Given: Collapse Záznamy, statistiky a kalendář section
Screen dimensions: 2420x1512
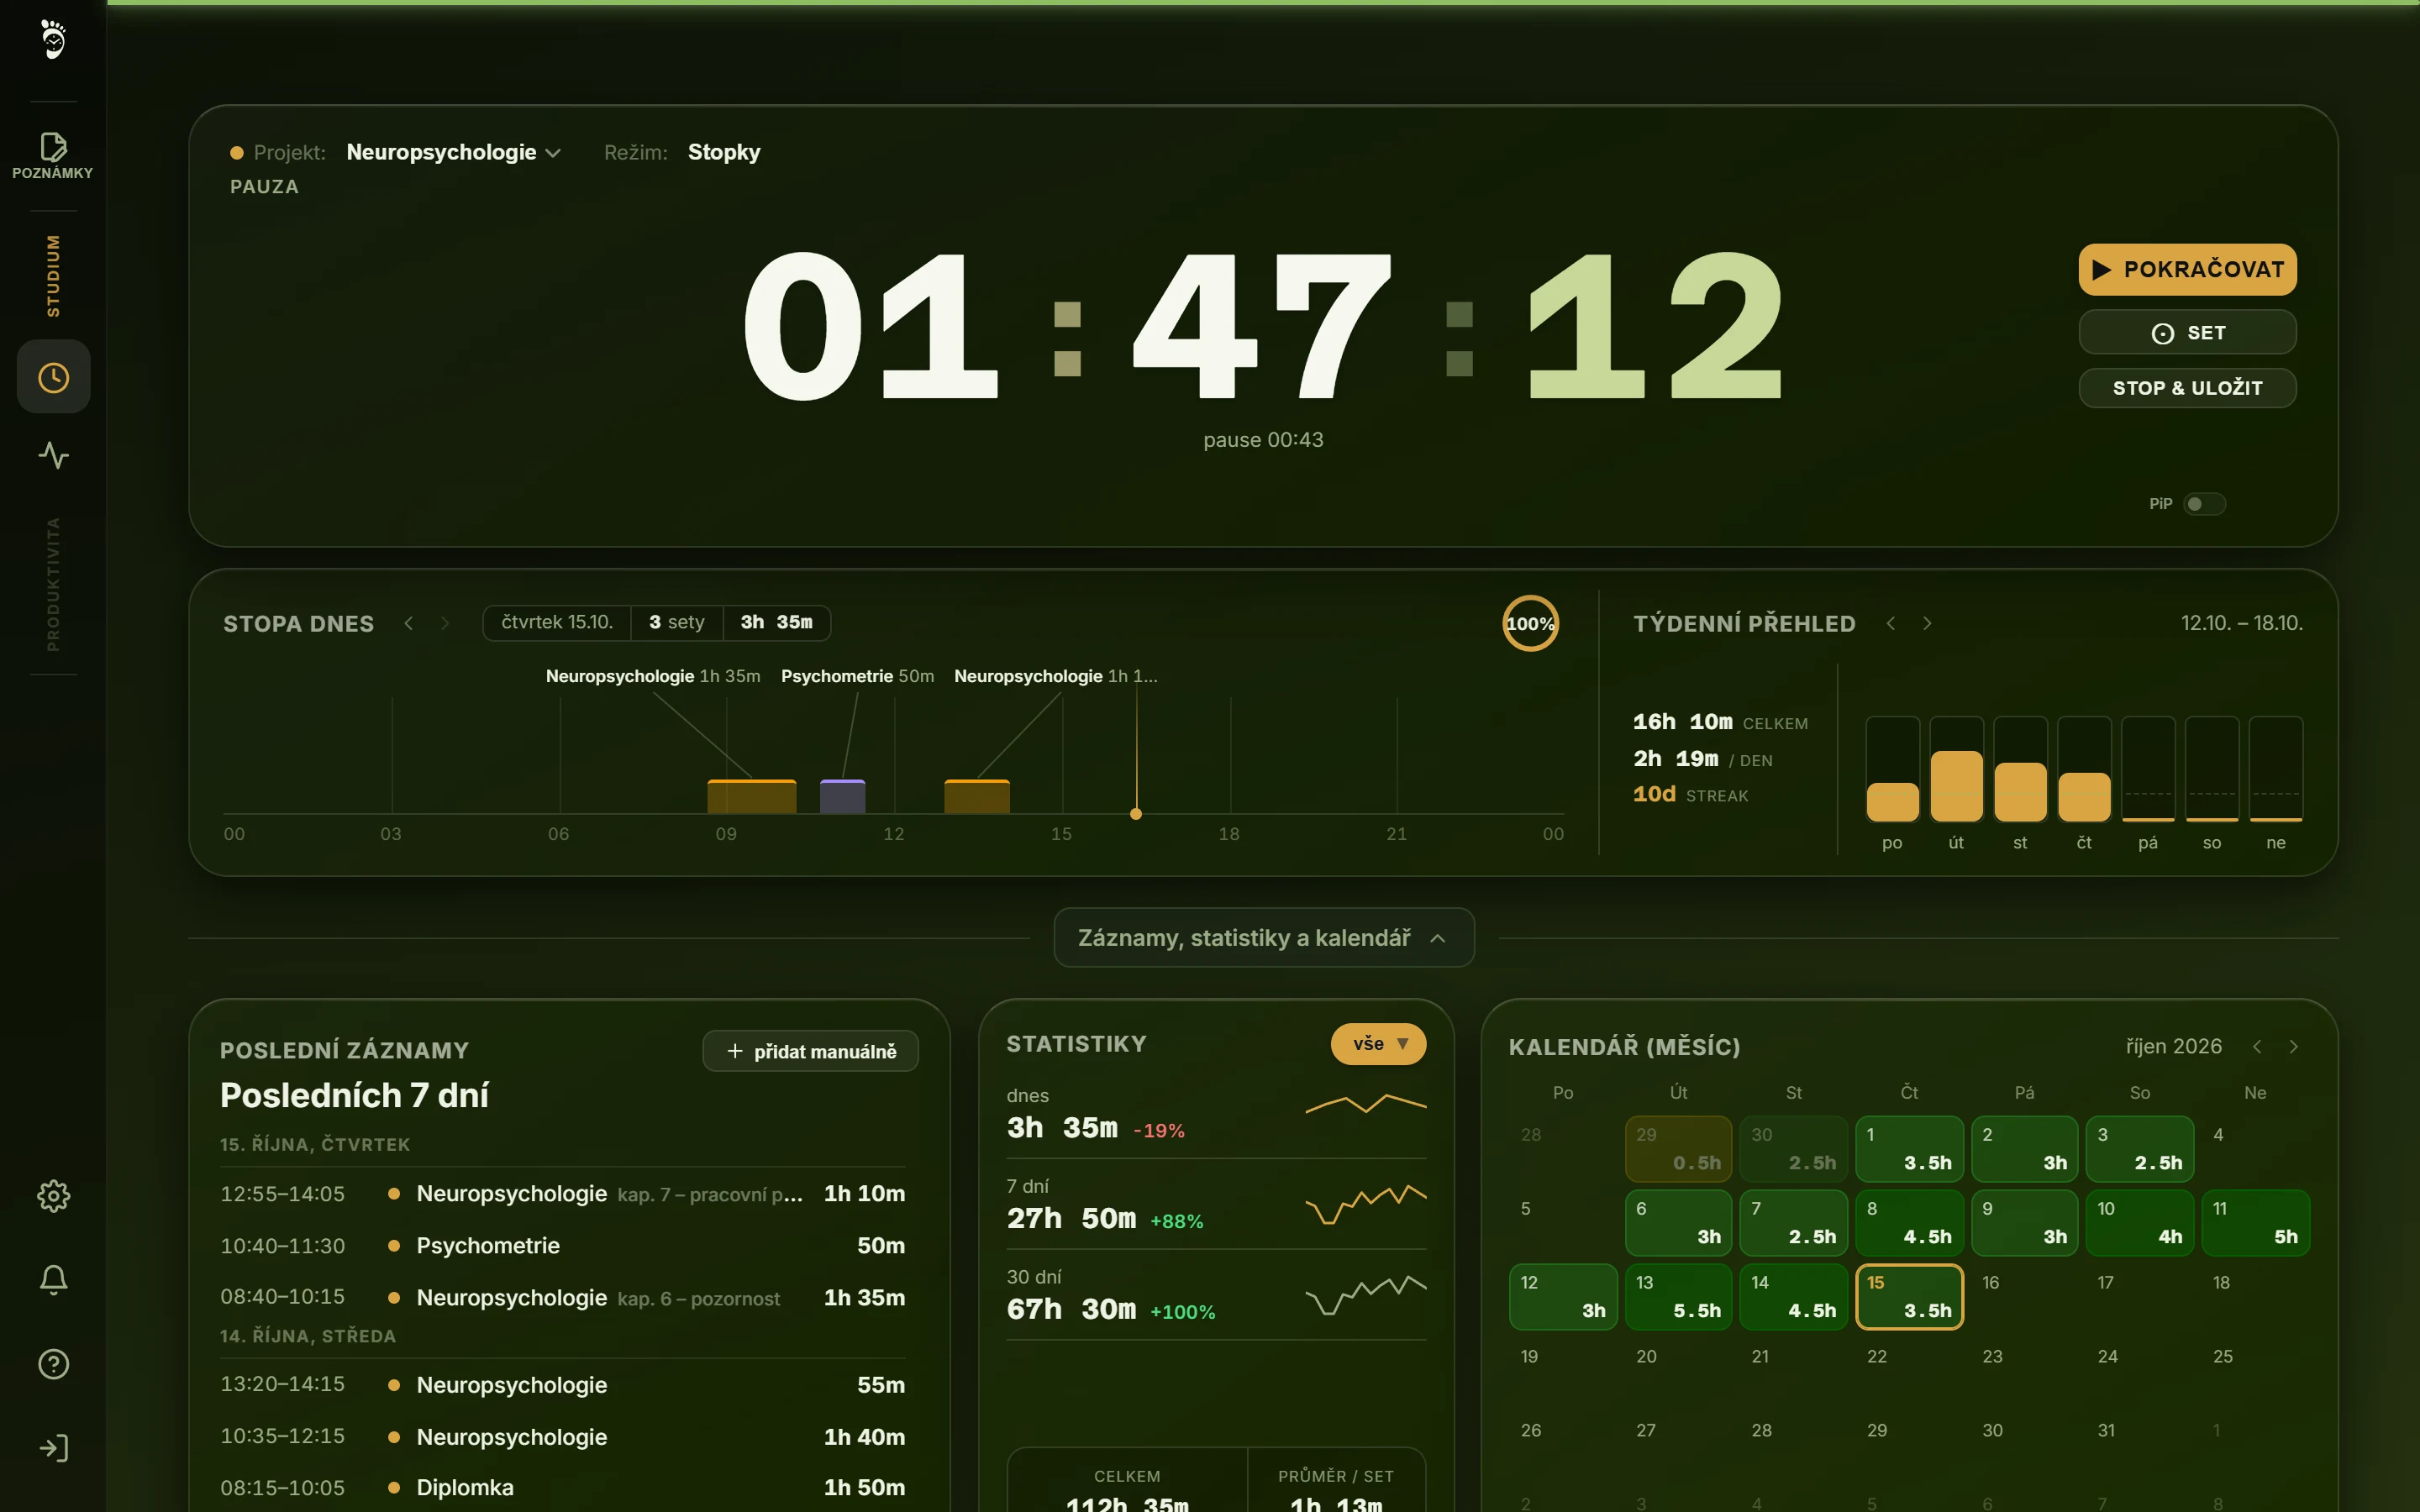Looking at the screenshot, I should [x=1263, y=937].
